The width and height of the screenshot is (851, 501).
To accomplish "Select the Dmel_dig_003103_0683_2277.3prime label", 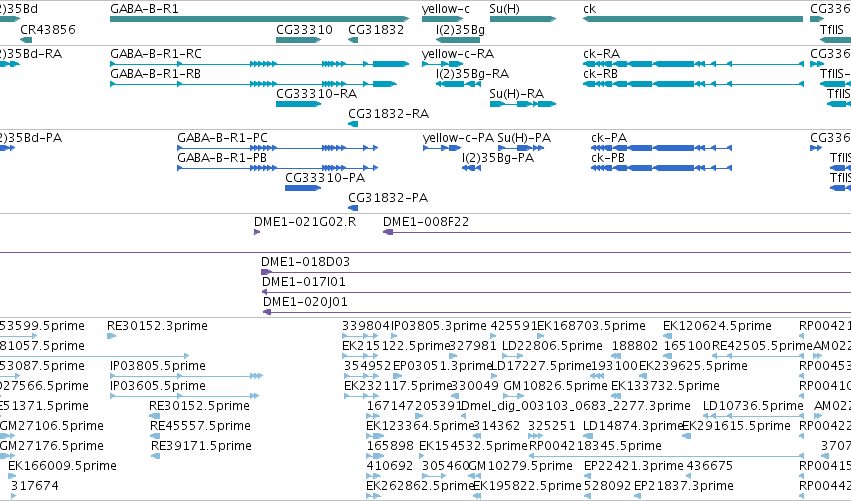I will tap(575, 406).
